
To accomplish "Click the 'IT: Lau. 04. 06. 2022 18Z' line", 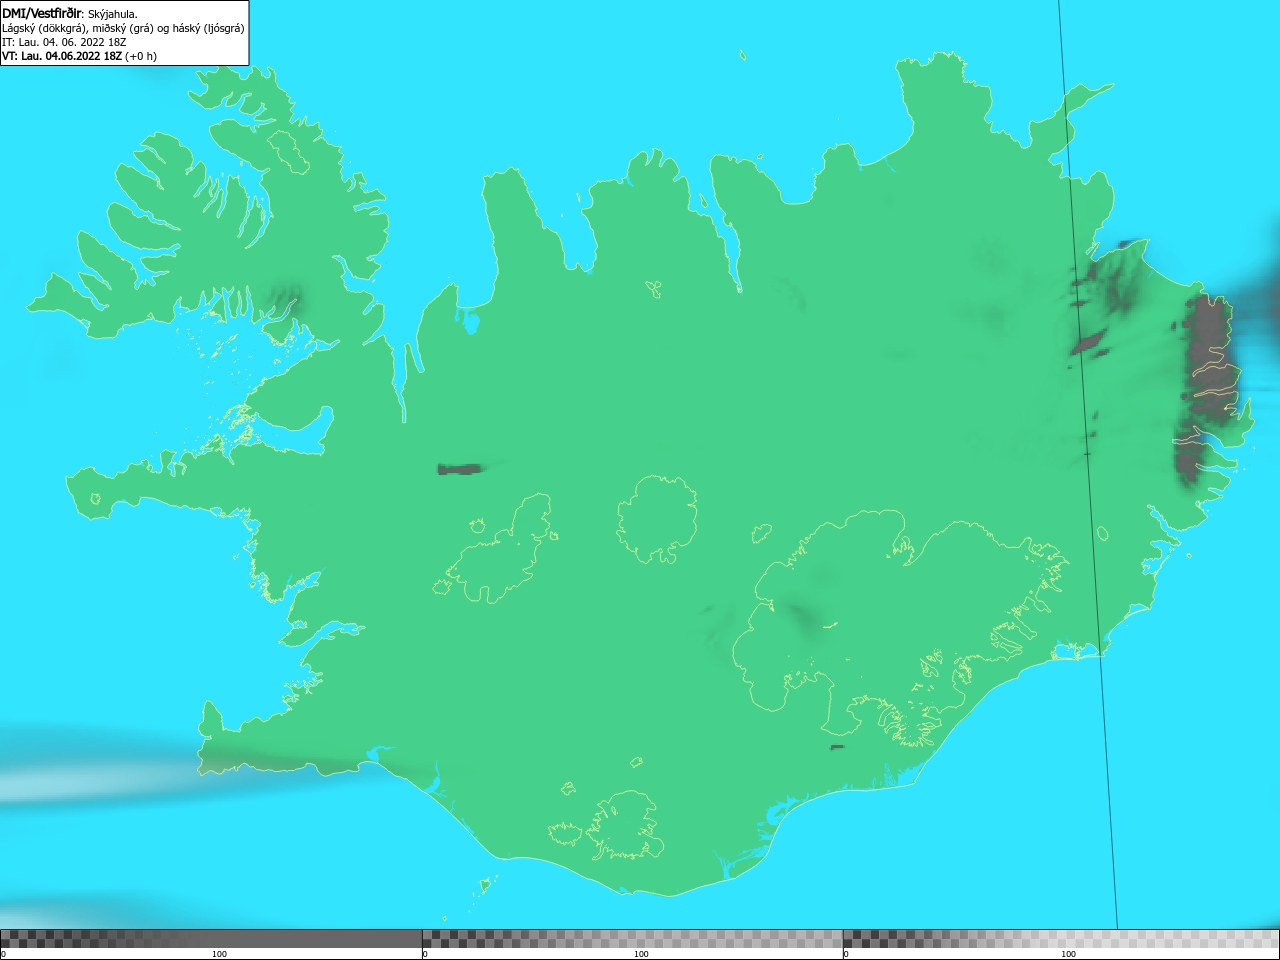I will pos(64,42).
